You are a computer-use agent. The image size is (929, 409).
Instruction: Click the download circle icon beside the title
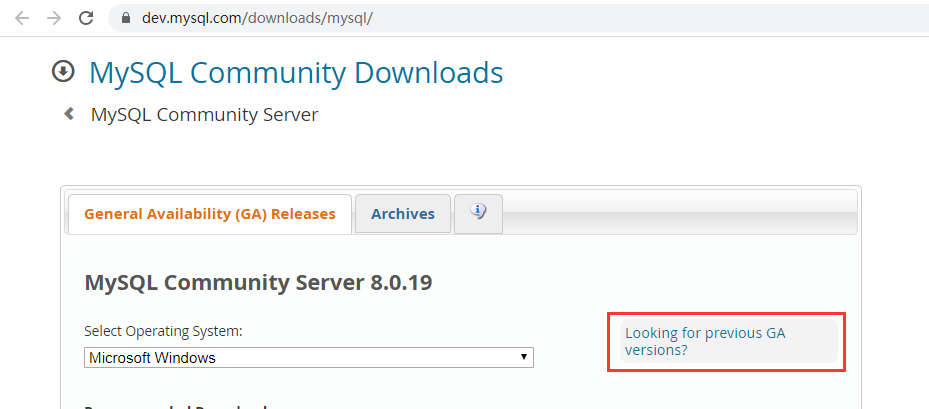pos(63,72)
